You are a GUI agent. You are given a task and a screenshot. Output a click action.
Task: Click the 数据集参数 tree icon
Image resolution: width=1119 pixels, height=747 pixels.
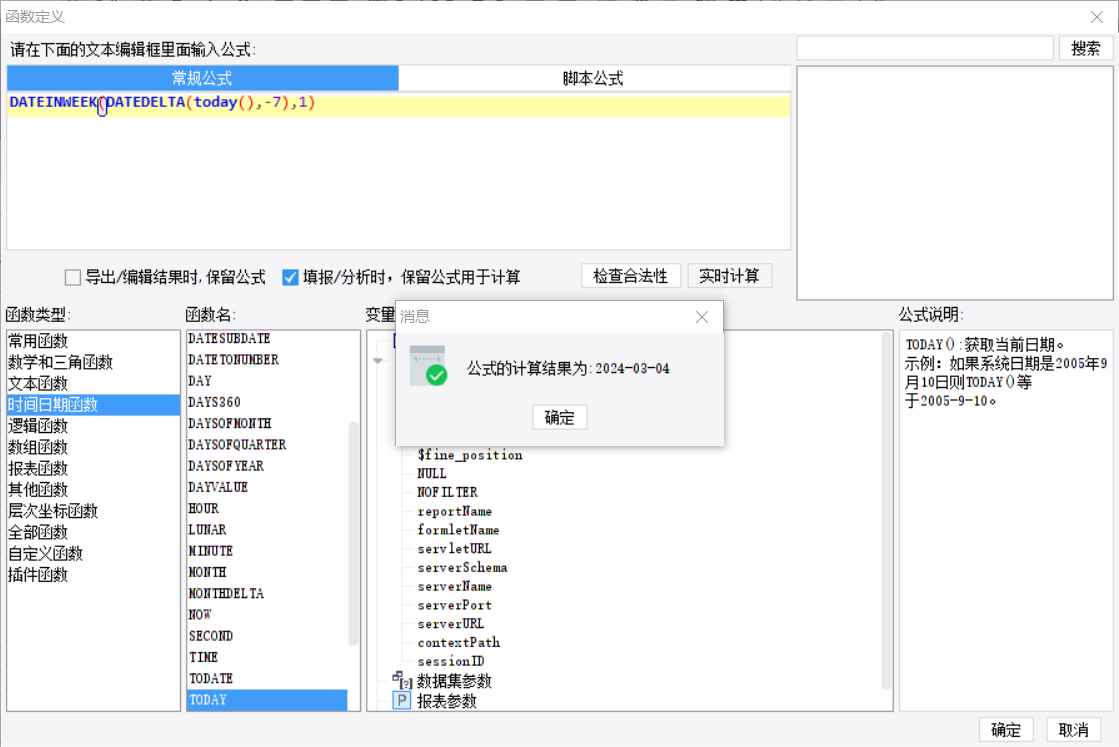click(x=402, y=680)
